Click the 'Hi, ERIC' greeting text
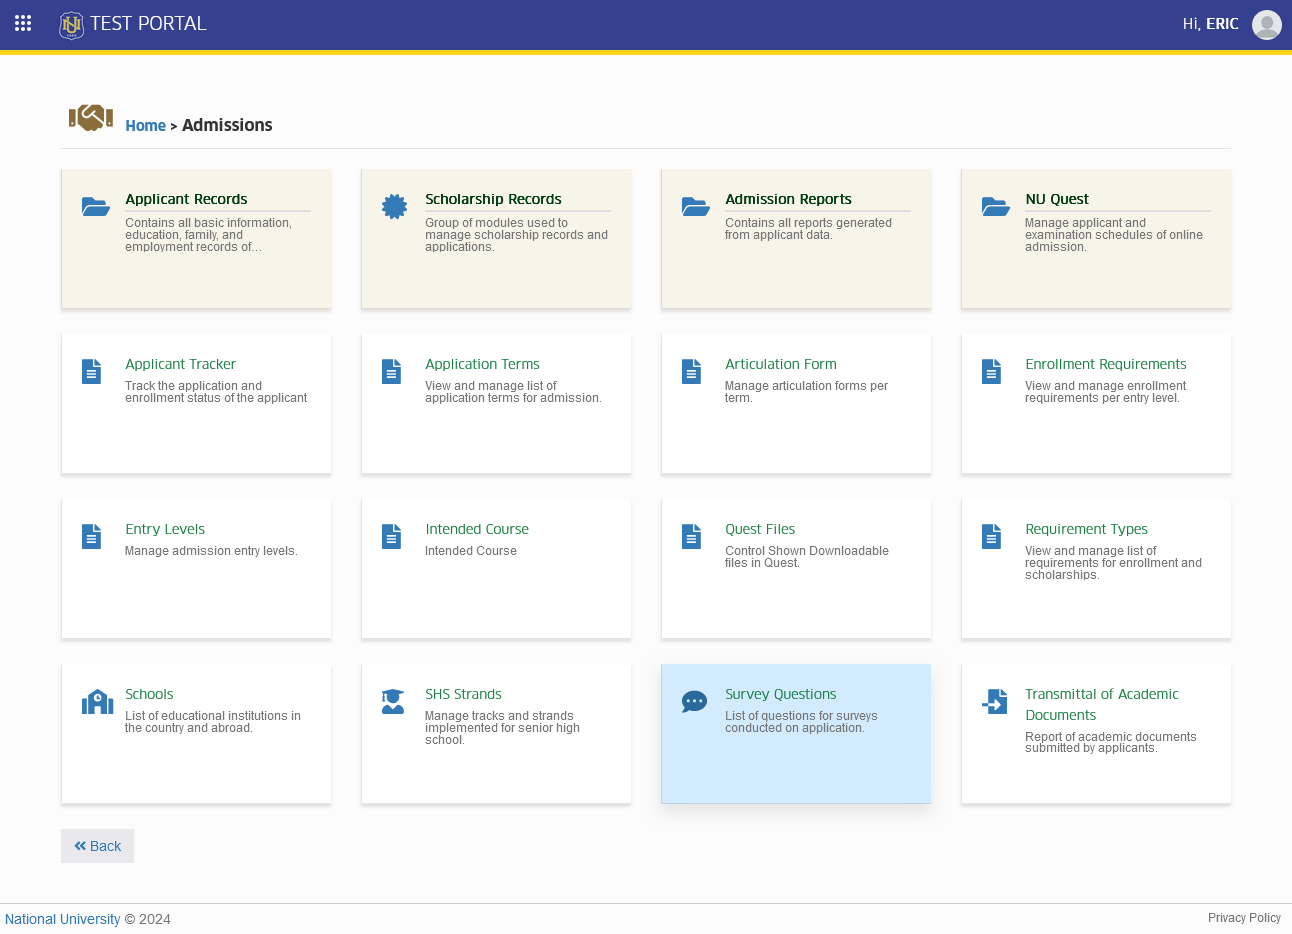 point(1210,24)
